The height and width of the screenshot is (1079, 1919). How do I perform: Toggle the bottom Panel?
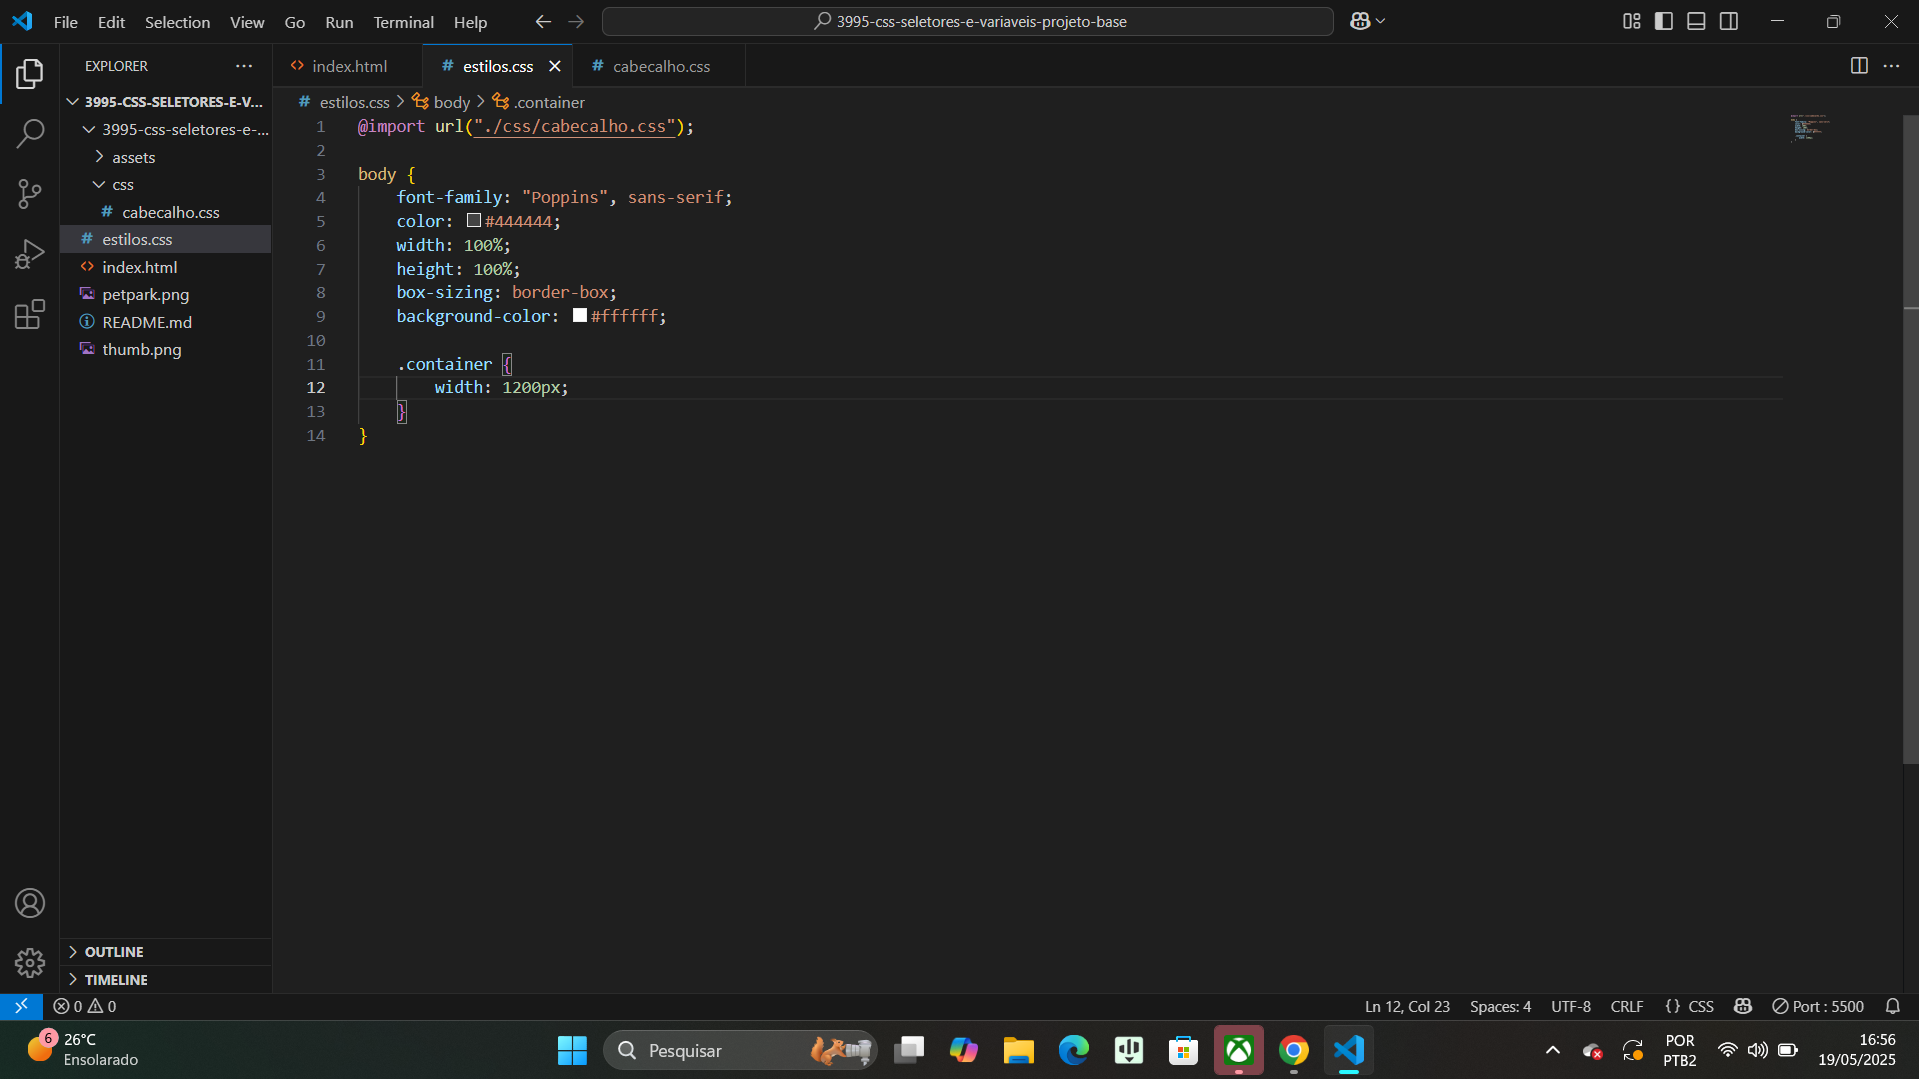1696,21
